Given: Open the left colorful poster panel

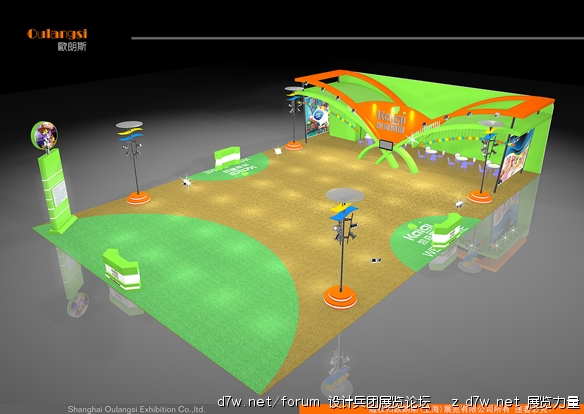Looking at the screenshot, I should tap(318, 119).
